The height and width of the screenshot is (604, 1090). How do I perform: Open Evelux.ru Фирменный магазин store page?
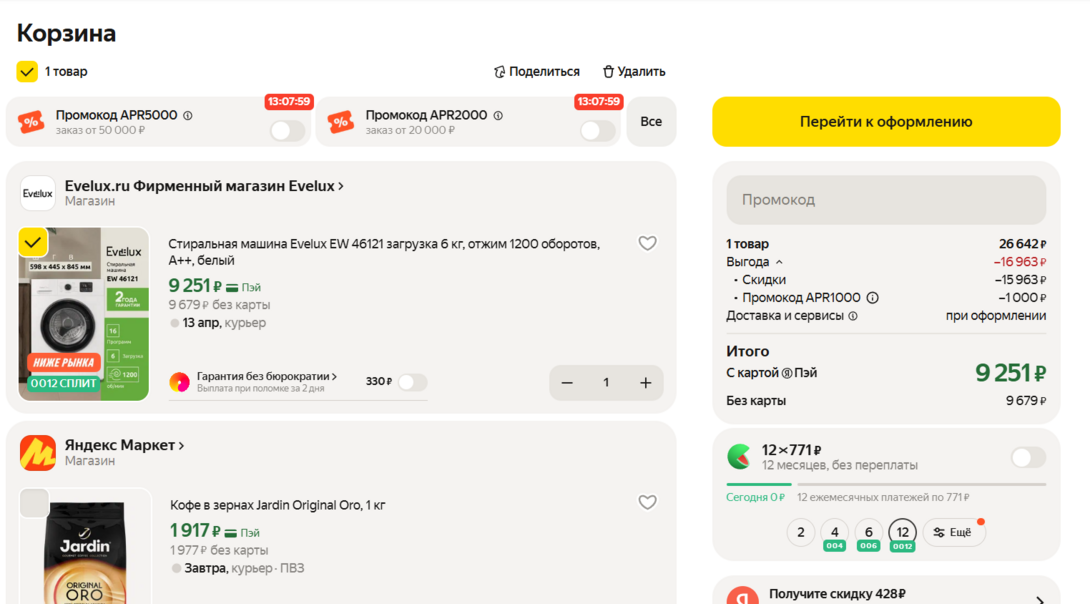(x=204, y=186)
